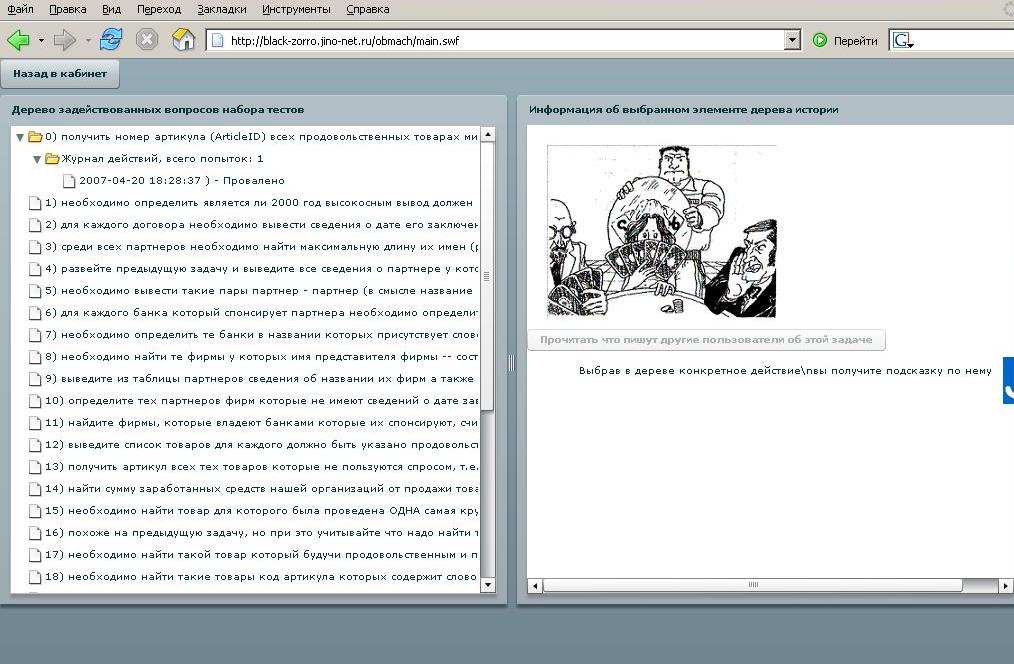Viewport: 1014px width, 664px height.
Task: Click the card players cartoon image
Action: tap(661, 231)
